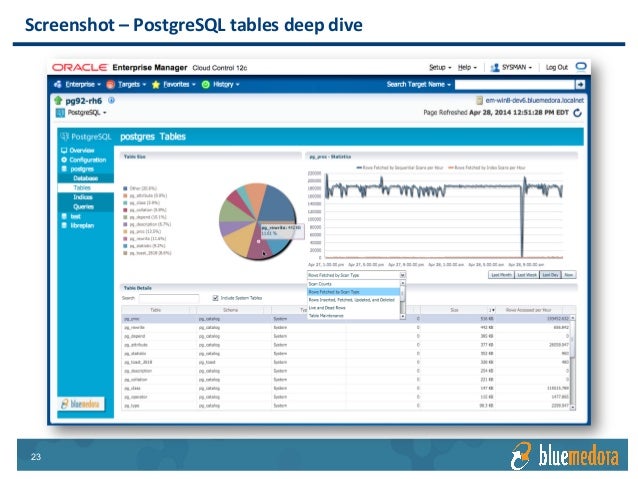
Task: Select Queries in the sidebar
Action: coord(85,206)
